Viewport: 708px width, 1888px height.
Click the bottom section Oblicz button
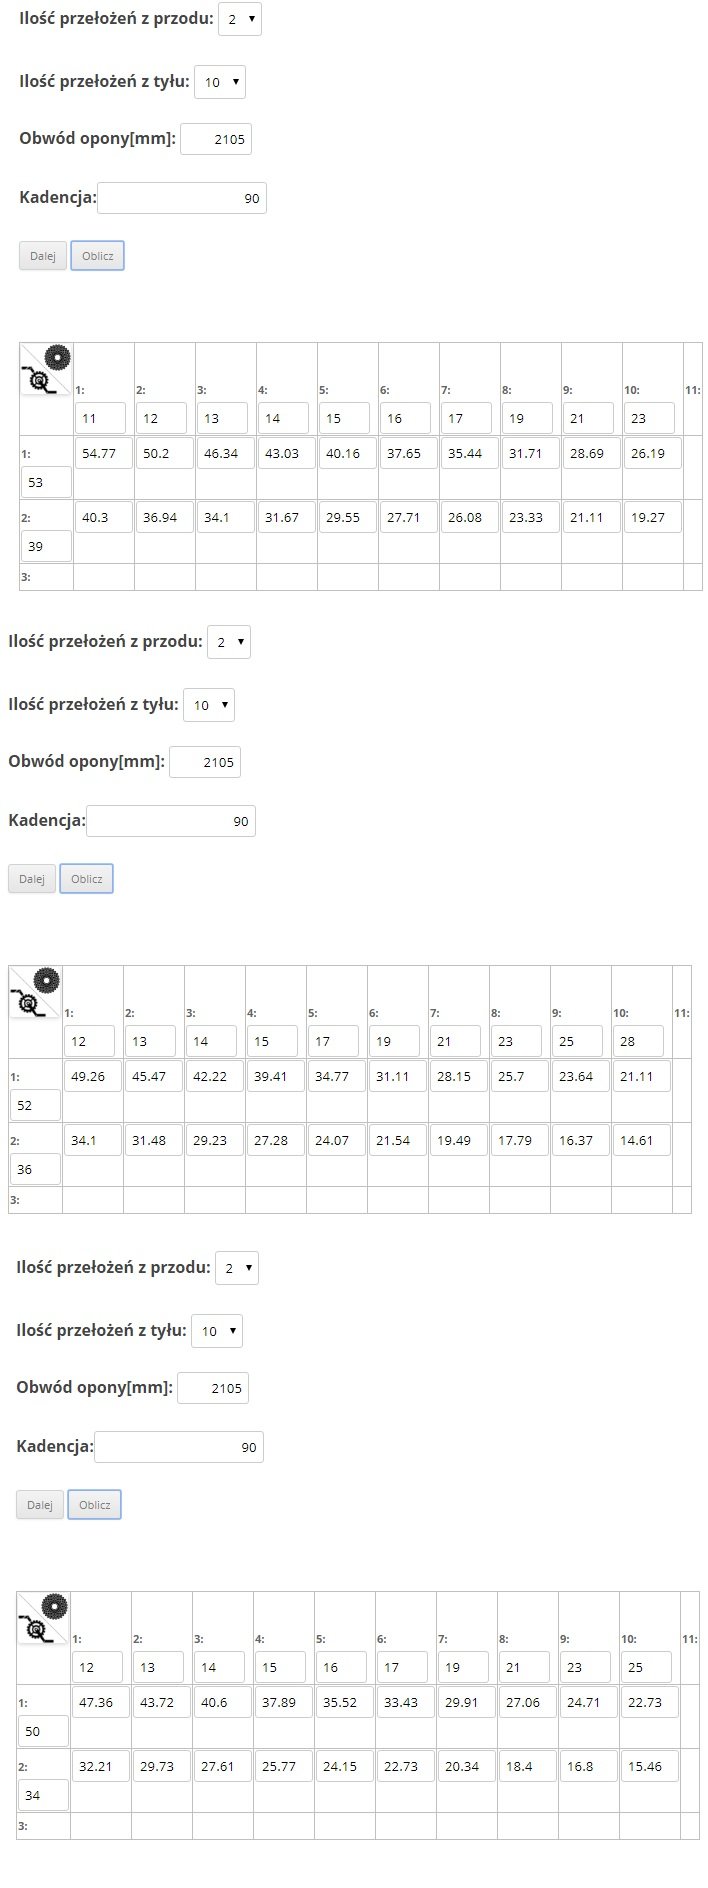click(x=94, y=1505)
